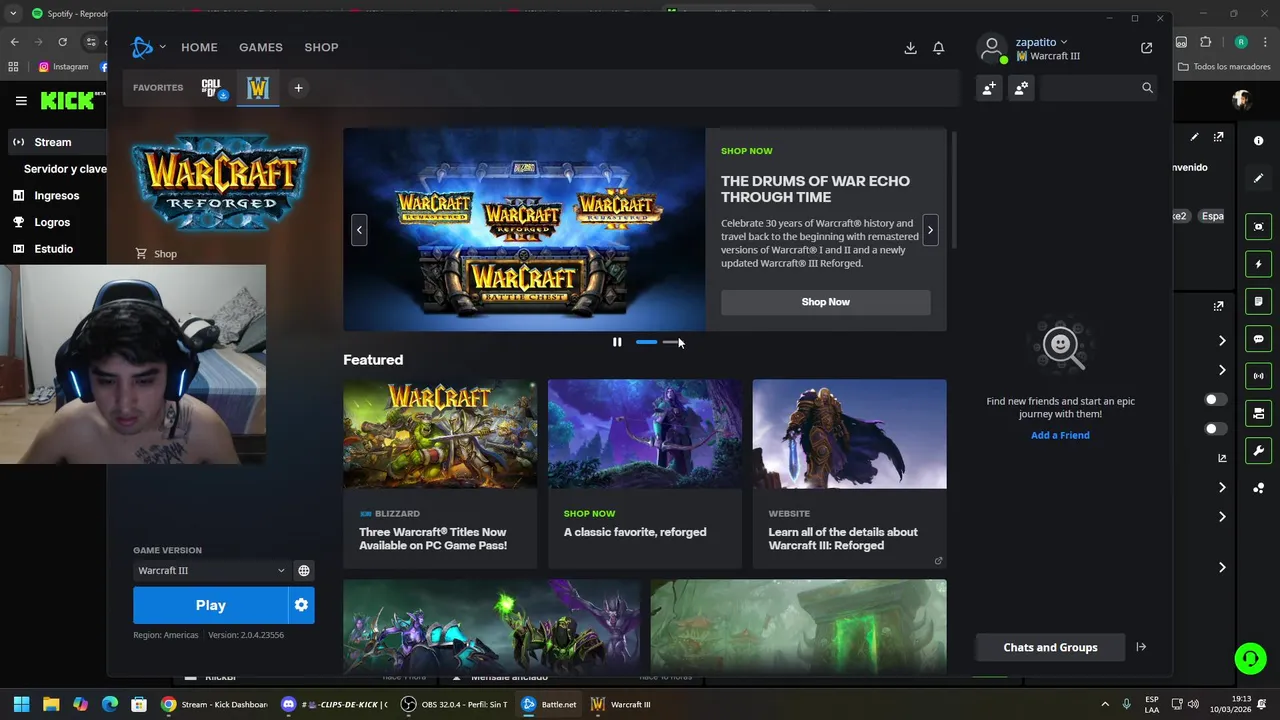Select the Warcraft III favorites tab
Screen dimensions: 1280x720
tap(258, 88)
